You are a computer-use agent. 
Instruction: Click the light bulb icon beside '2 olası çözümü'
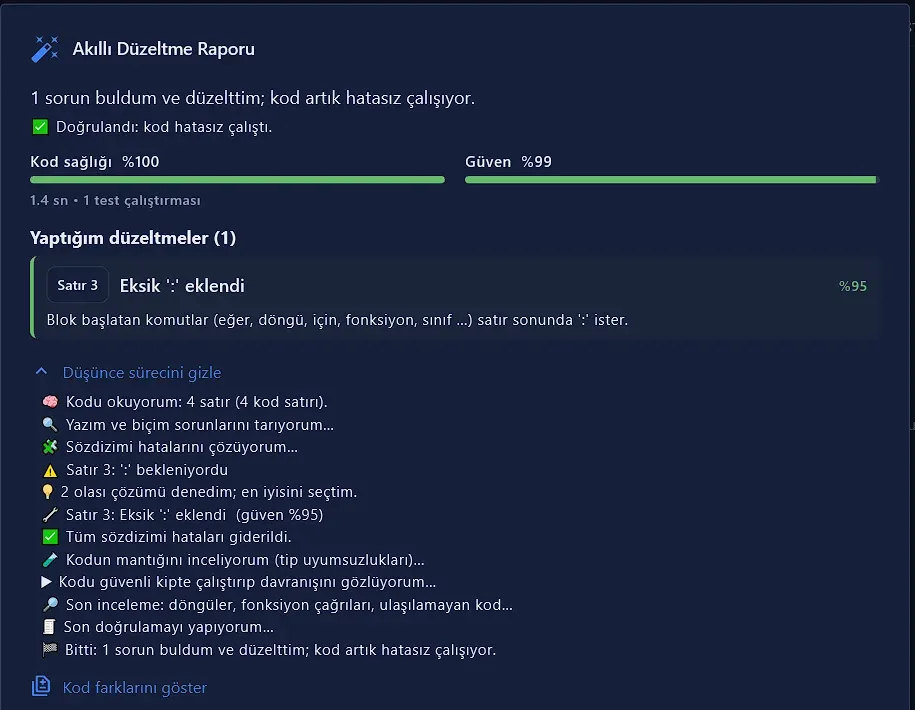point(48,492)
